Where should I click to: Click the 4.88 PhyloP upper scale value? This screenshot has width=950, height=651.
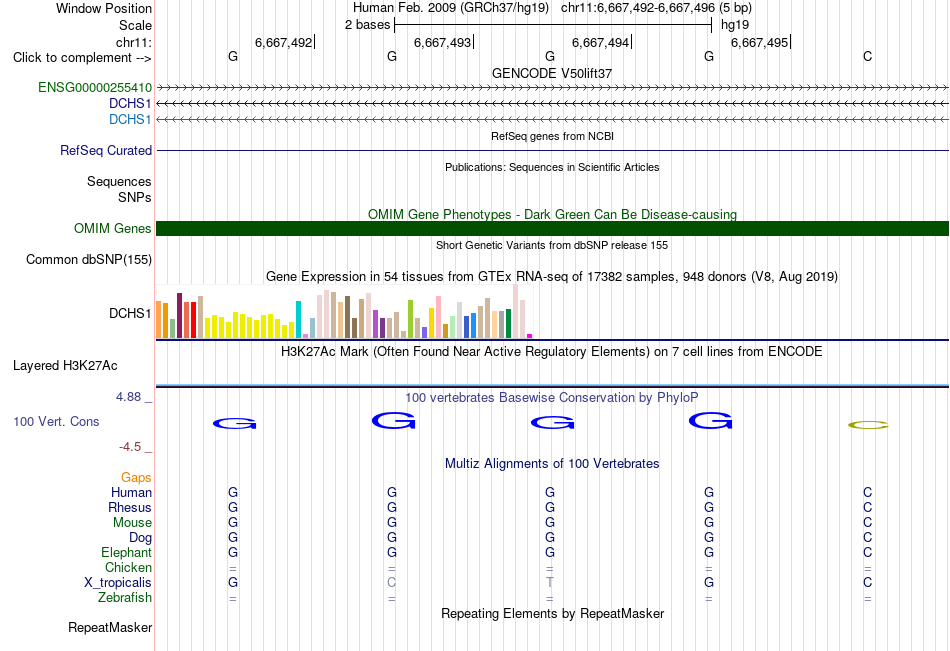tap(128, 397)
